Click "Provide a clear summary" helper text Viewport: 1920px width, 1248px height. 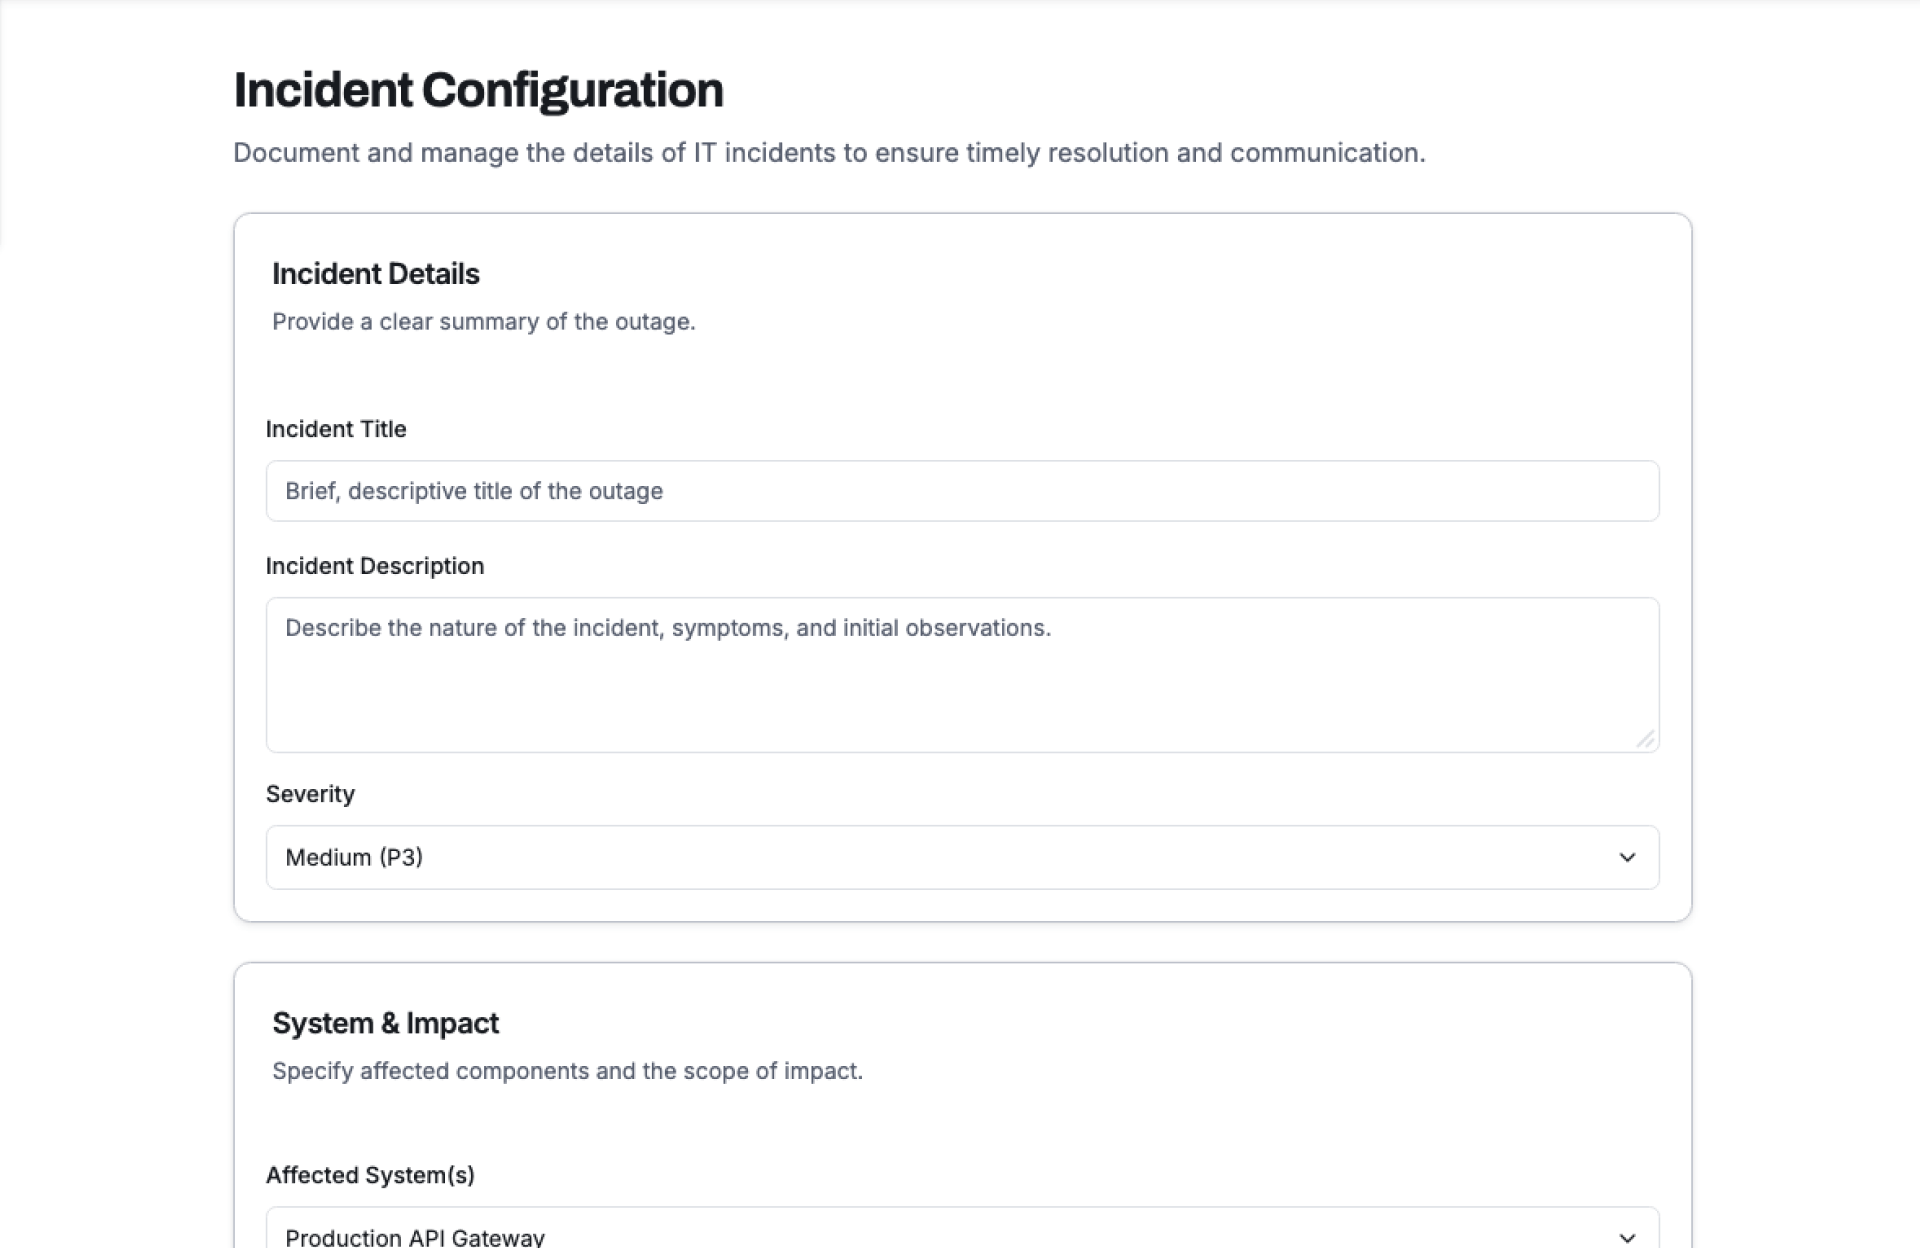484,322
